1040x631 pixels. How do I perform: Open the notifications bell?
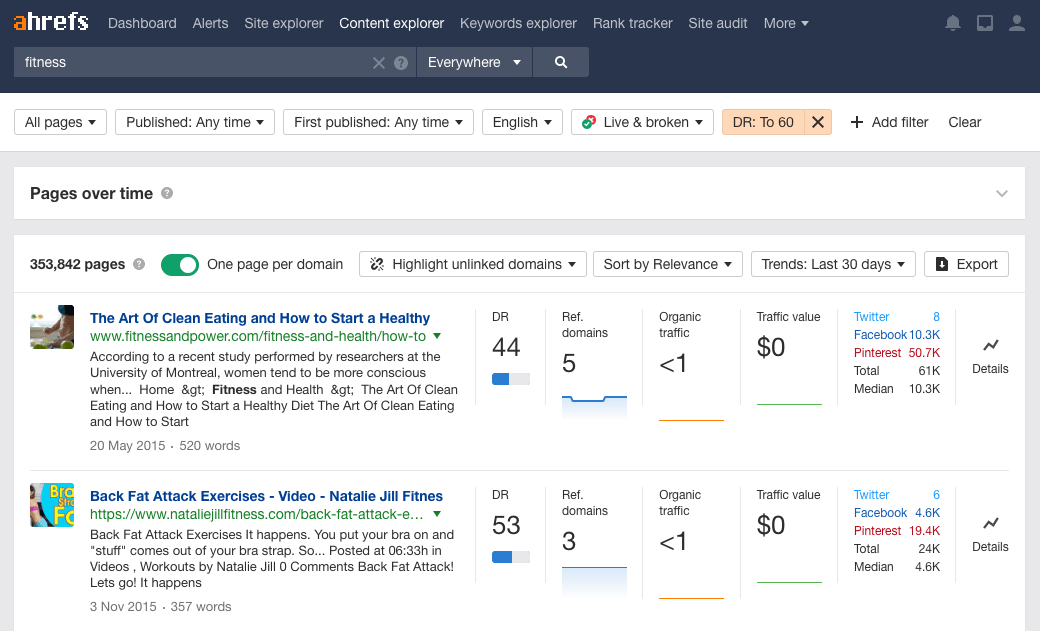pyautogui.click(x=952, y=23)
